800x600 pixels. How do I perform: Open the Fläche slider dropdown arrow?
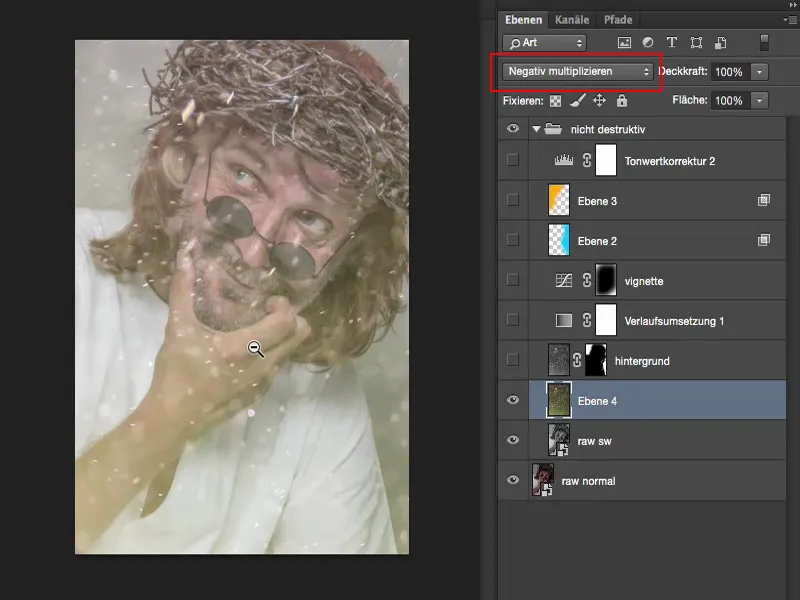(759, 101)
